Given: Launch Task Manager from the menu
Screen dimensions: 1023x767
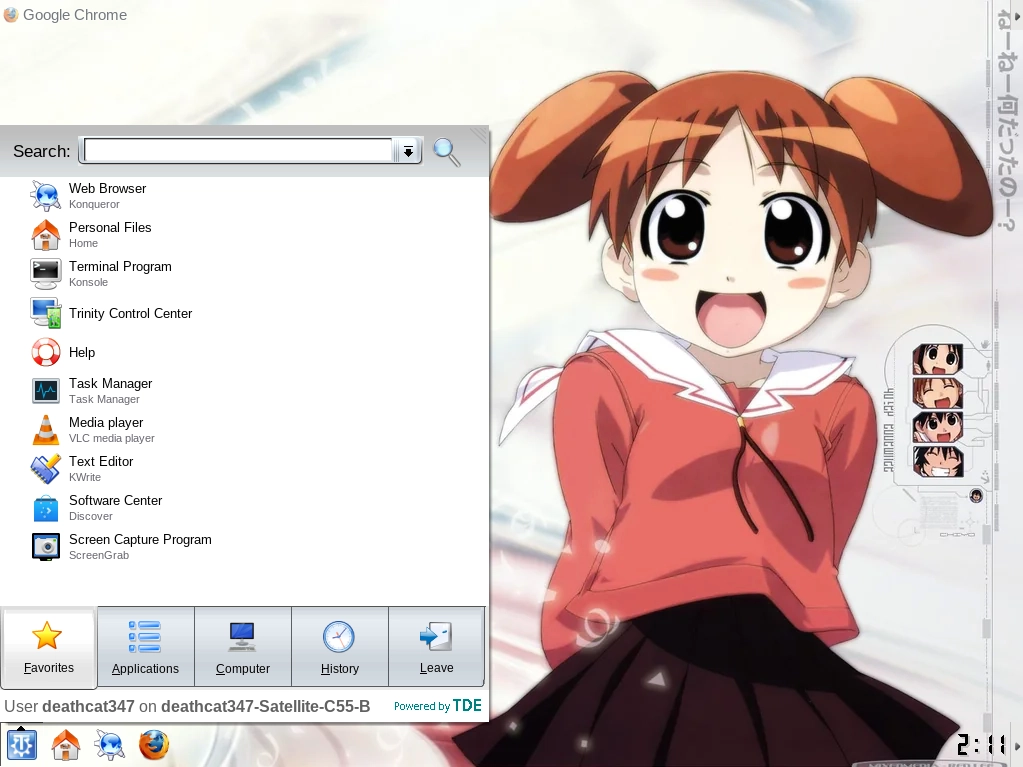Looking at the screenshot, I should click(x=245, y=391).
